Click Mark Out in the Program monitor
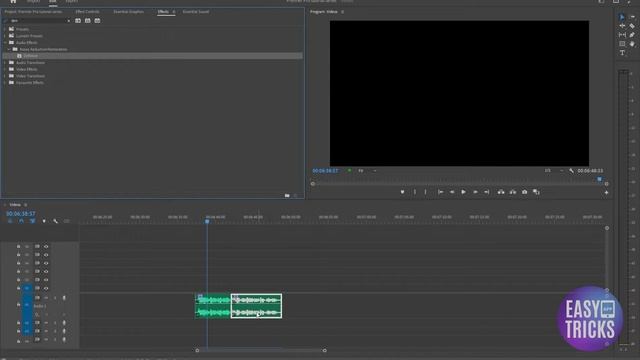Viewport: 640px width, 360px height. [x=425, y=192]
